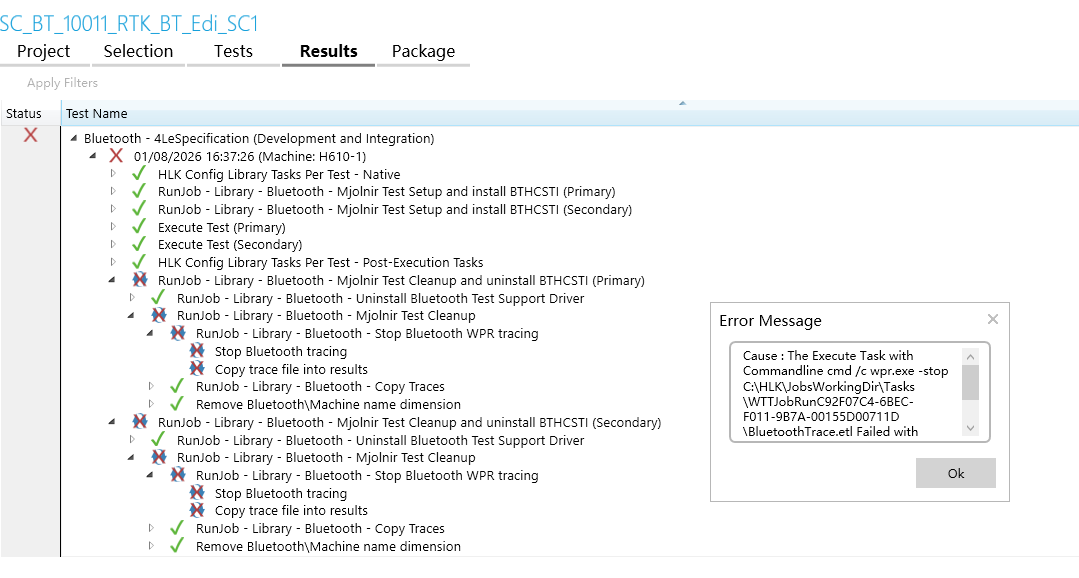Collapse Mjolnir Test Cleanup and uninstall BTHCSTI (Secondary)
This screenshot has width=1079, height=578.
click(x=112, y=422)
